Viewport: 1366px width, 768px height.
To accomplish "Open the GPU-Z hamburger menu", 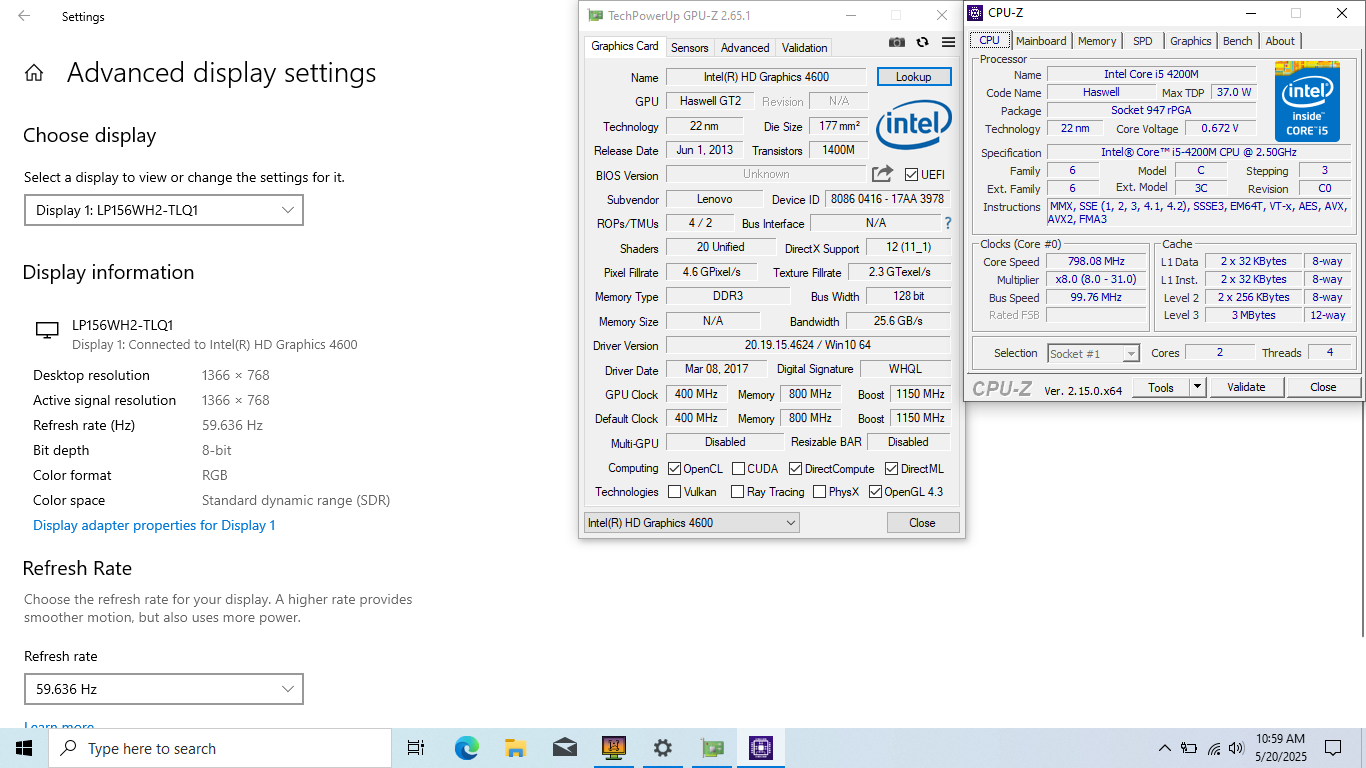I will click(x=948, y=42).
